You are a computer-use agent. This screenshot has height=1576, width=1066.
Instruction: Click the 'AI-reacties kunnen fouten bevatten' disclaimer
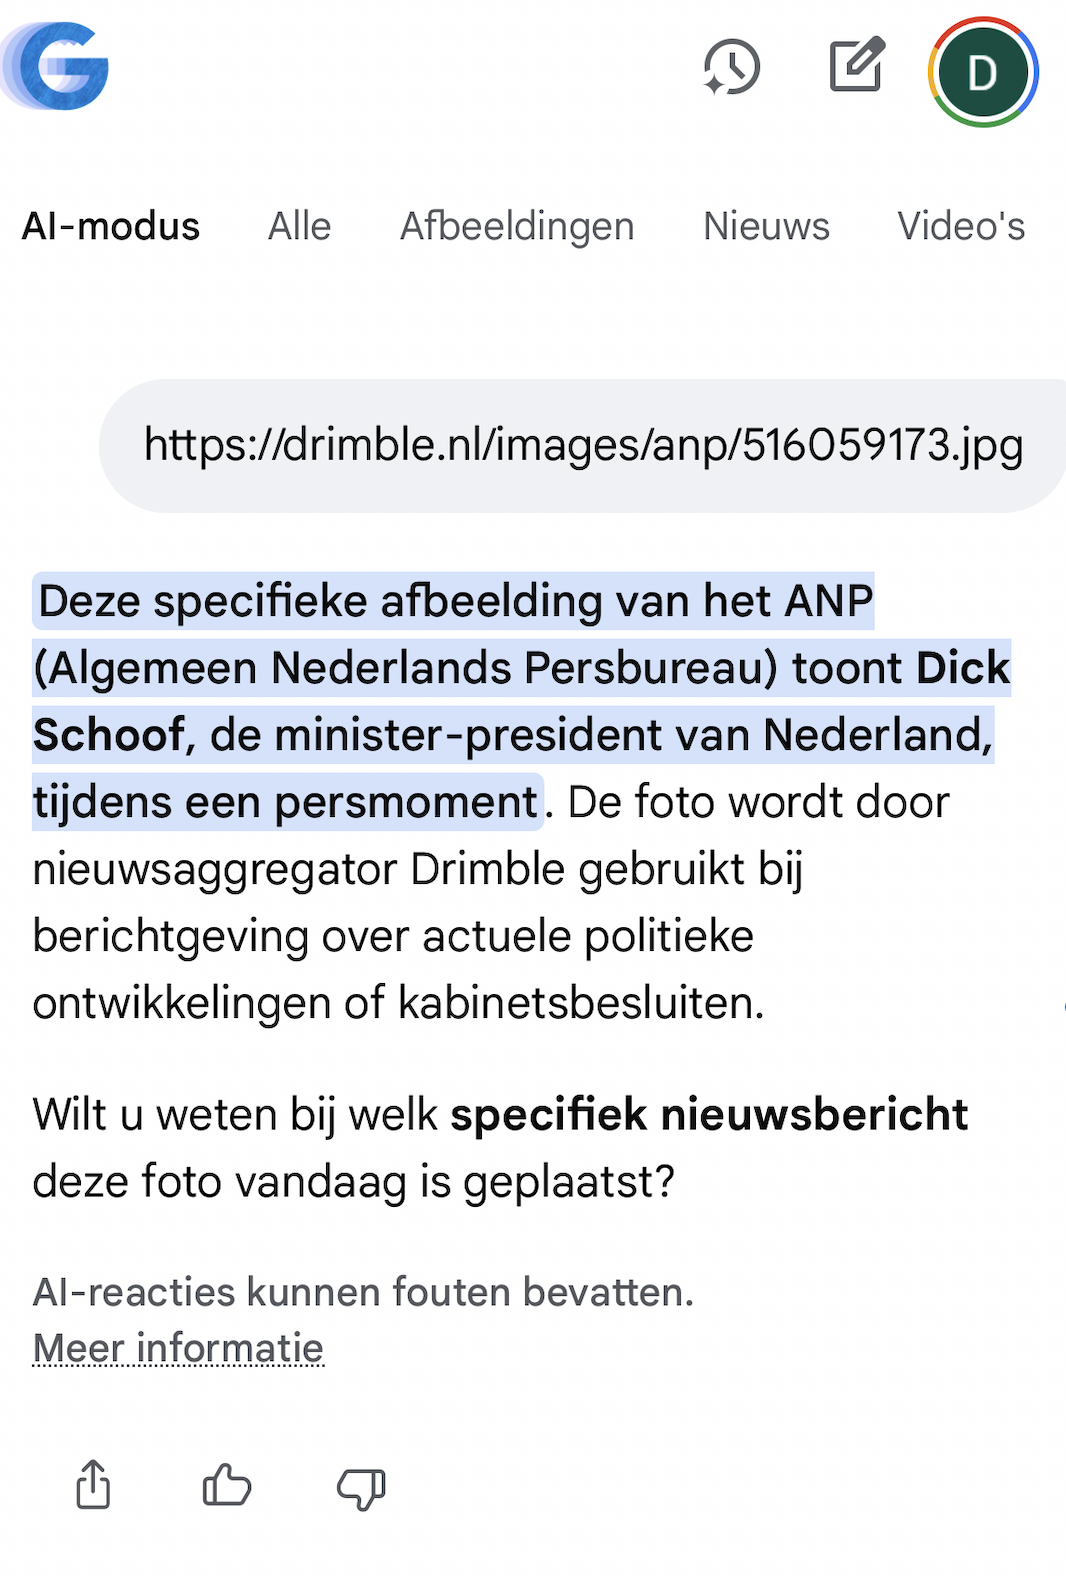click(363, 1292)
